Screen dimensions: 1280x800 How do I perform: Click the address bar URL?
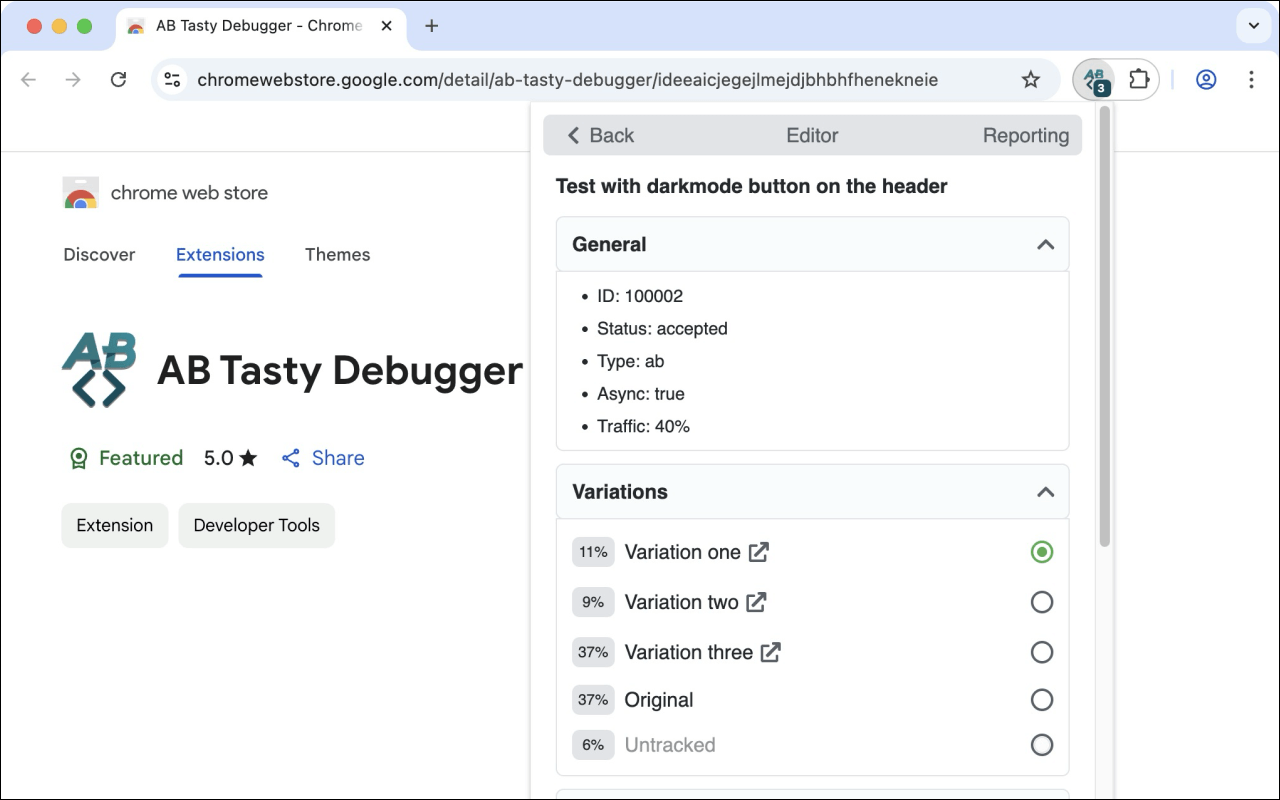click(567, 80)
